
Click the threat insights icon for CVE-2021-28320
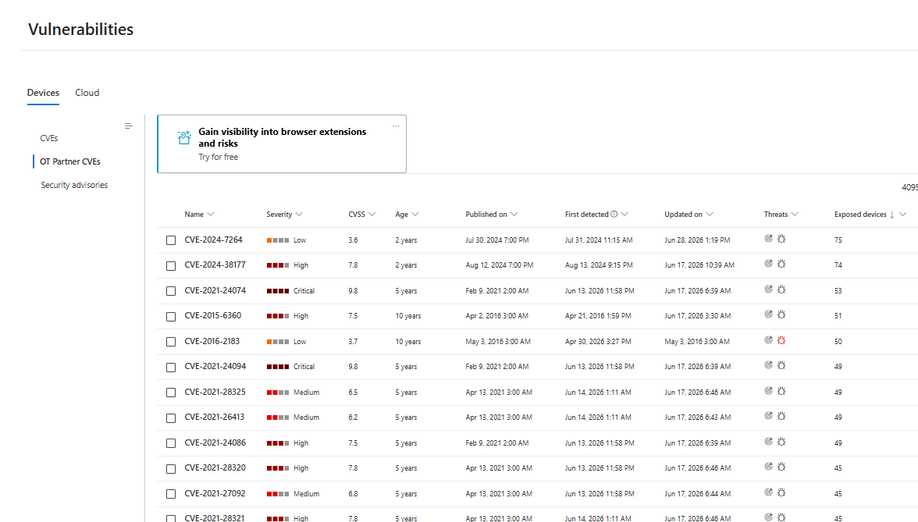point(769,467)
